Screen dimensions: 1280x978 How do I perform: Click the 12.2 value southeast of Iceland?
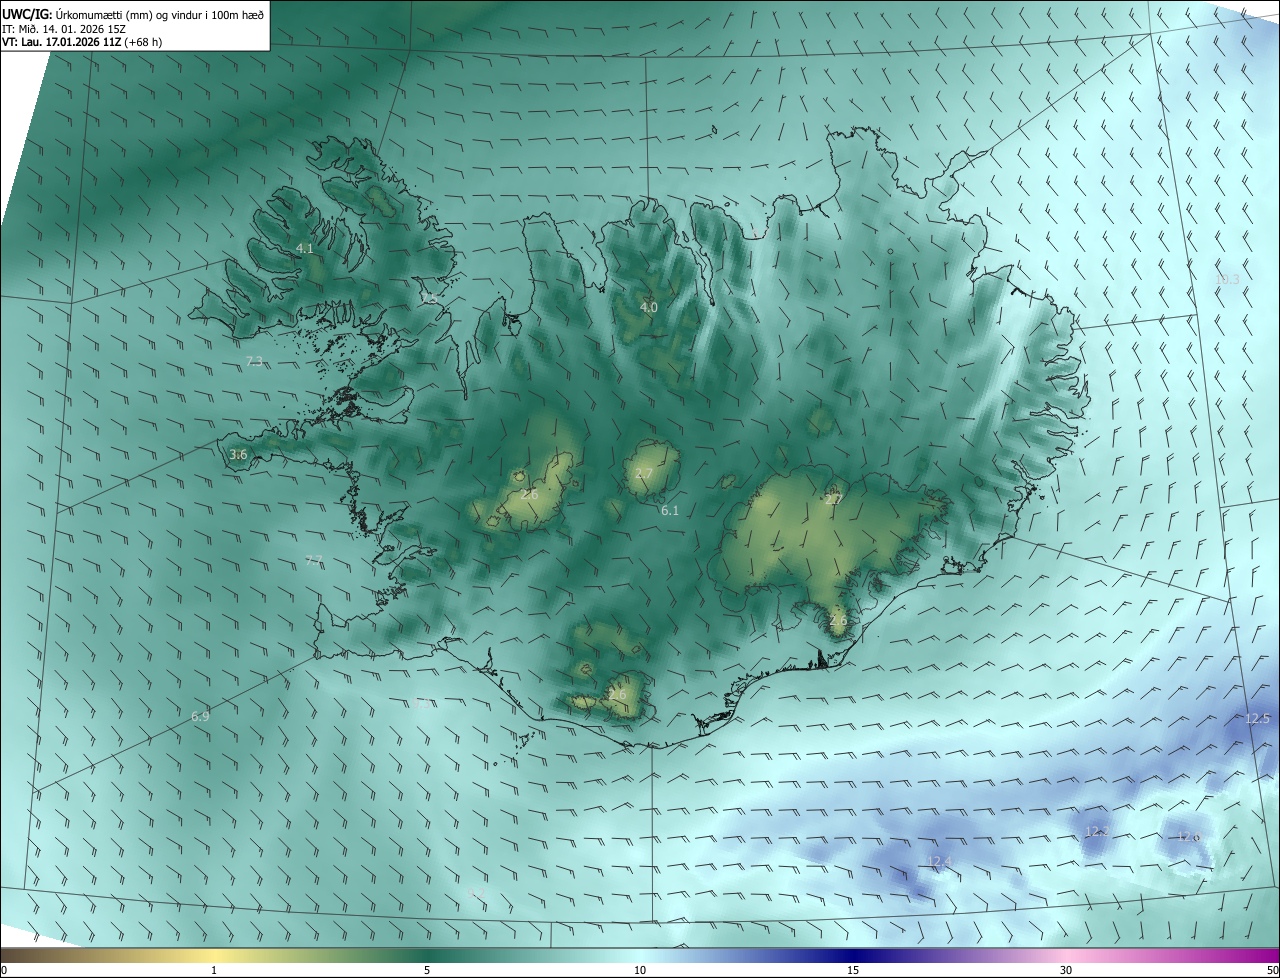pyautogui.click(x=1097, y=831)
